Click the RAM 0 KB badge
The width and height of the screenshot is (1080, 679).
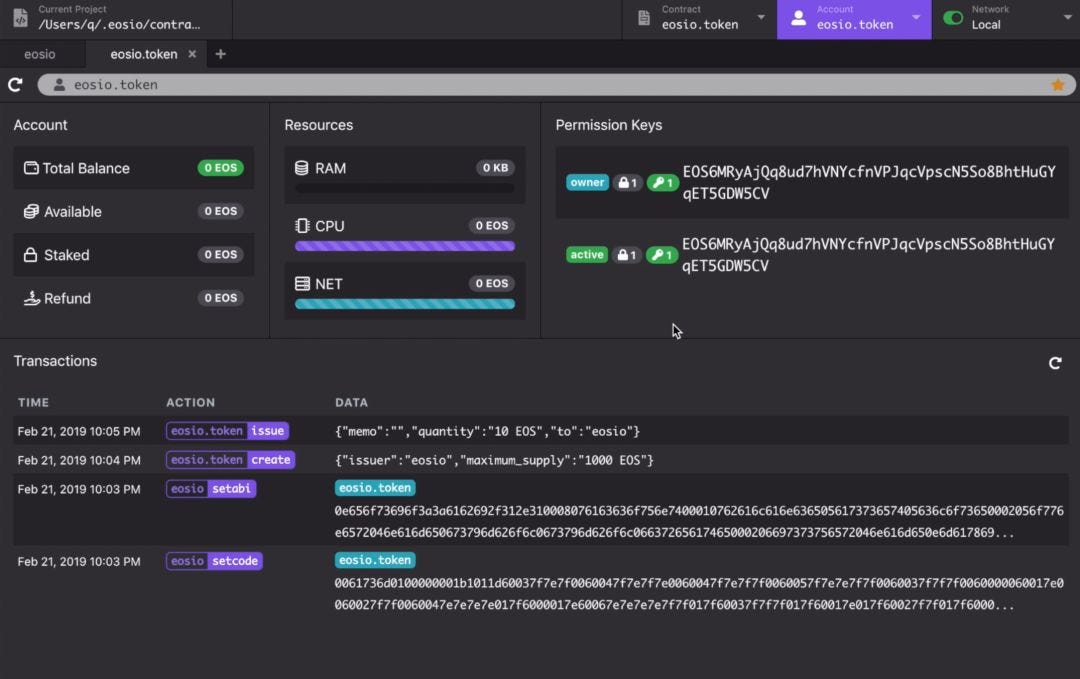click(x=495, y=168)
